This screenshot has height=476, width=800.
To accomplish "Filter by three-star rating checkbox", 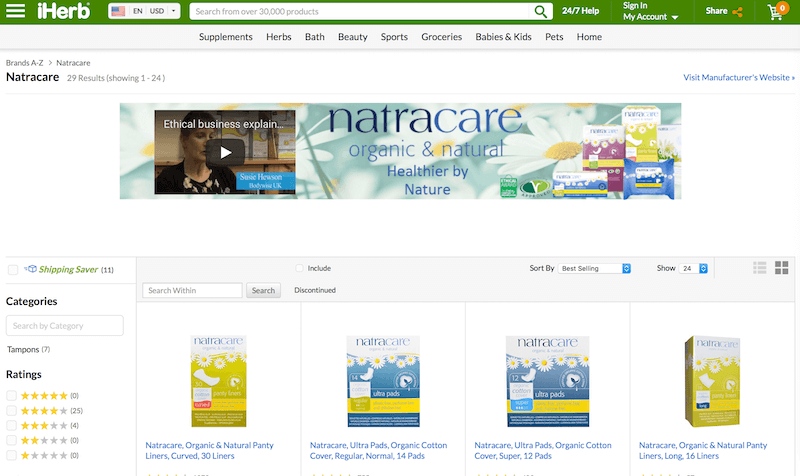I will point(12,425).
